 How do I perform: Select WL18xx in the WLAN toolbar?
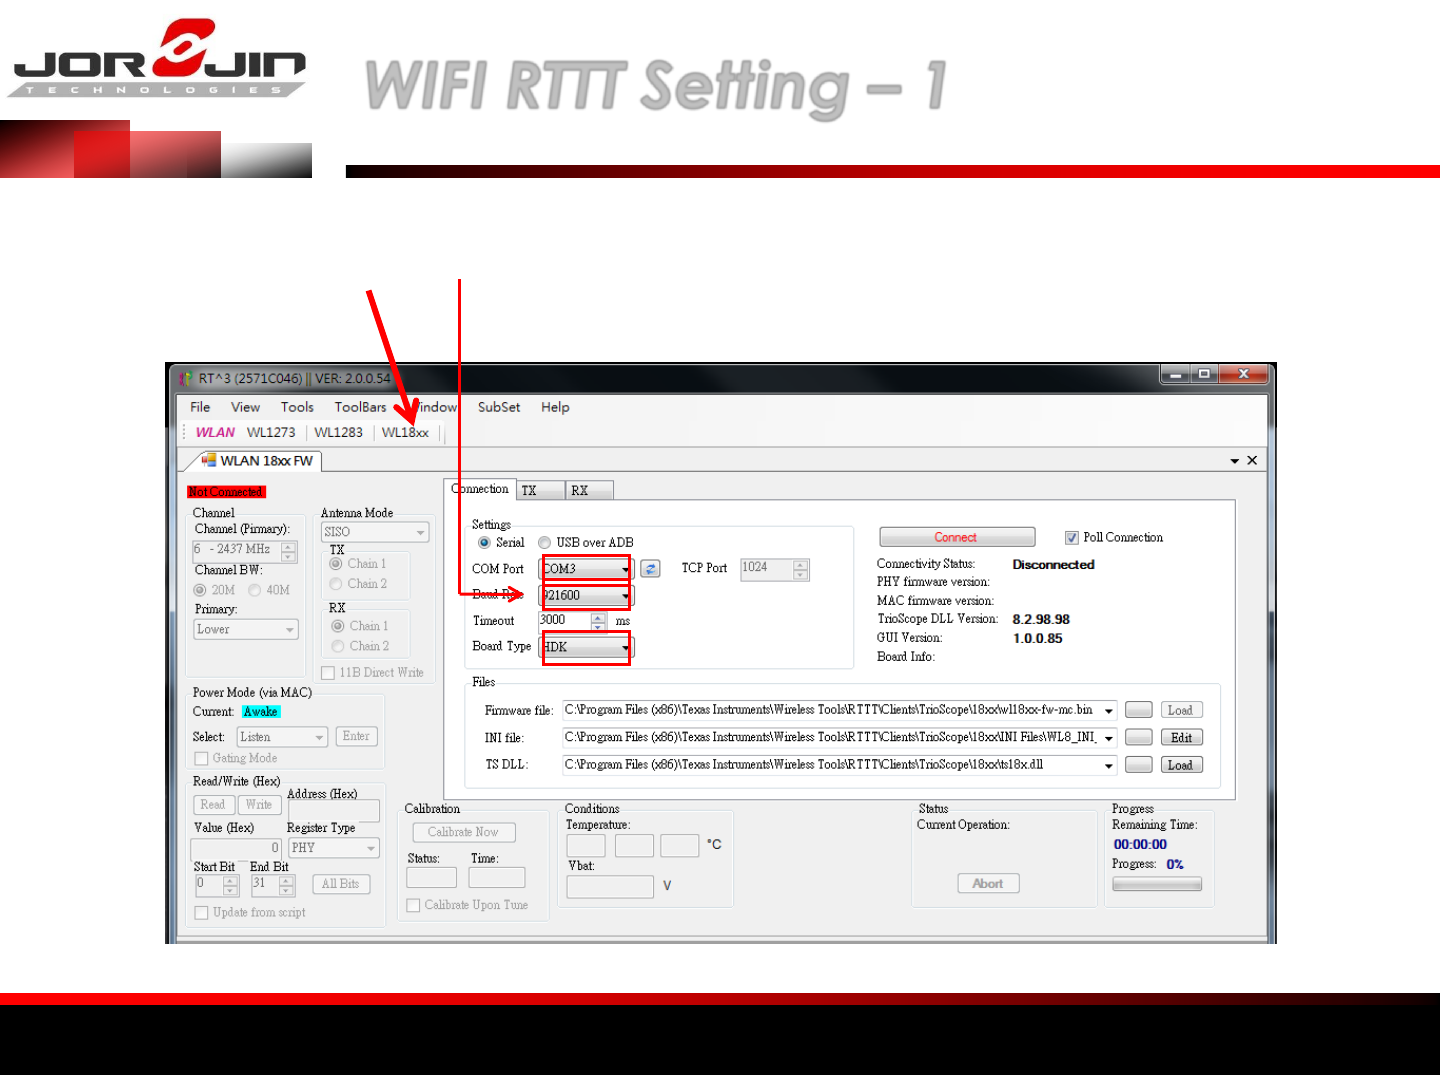coord(405,432)
